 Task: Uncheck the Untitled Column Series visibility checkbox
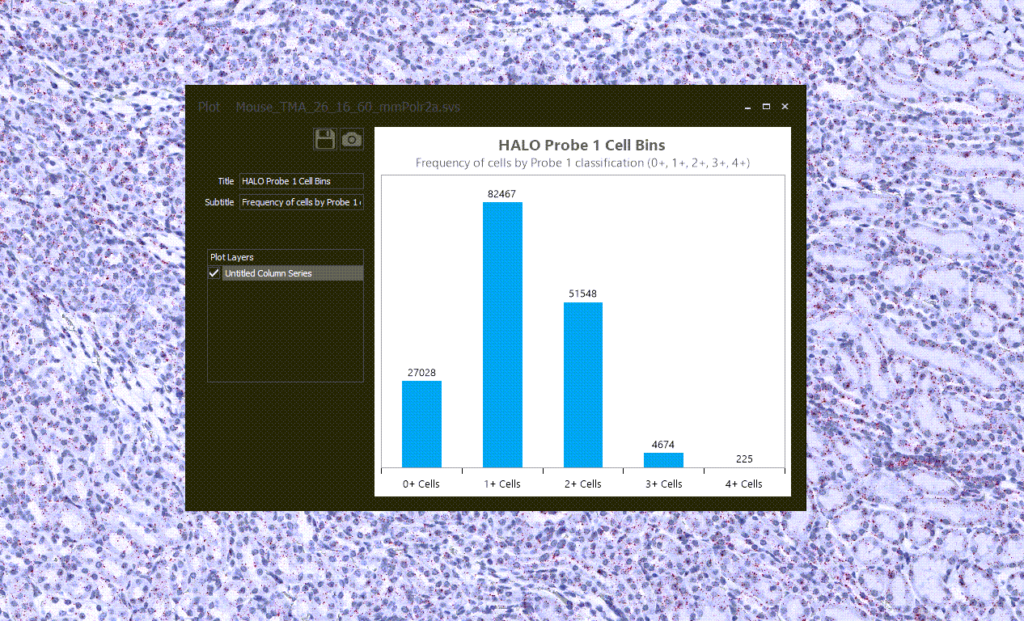(213, 273)
